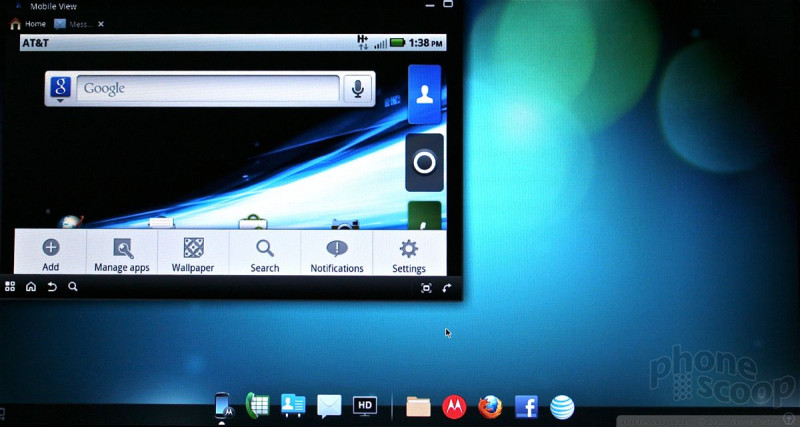Image resolution: width=800 pixels, height=427 pixels.
Task: Open Notifications from the options menu
Action: [x=337, y=254]
